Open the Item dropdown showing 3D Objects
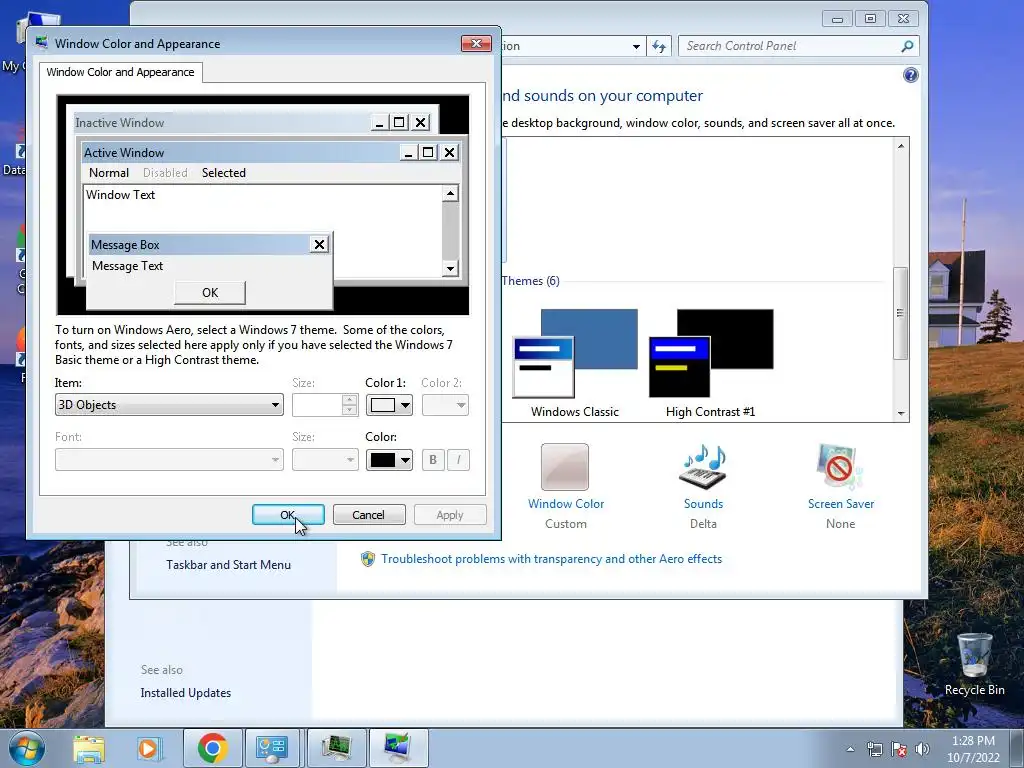 (169, 405)
